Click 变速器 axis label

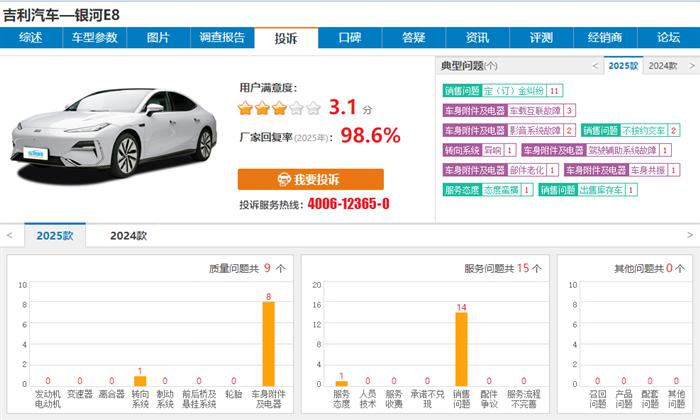coord(80,394)
